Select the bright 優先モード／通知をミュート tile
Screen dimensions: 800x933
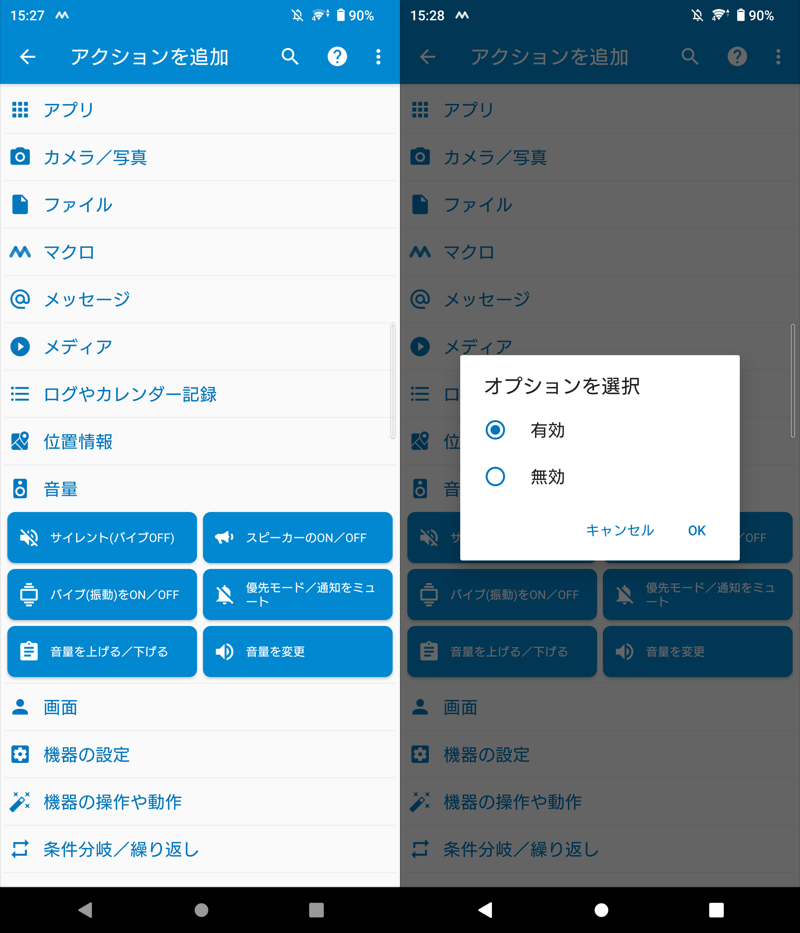pos(297,595)
